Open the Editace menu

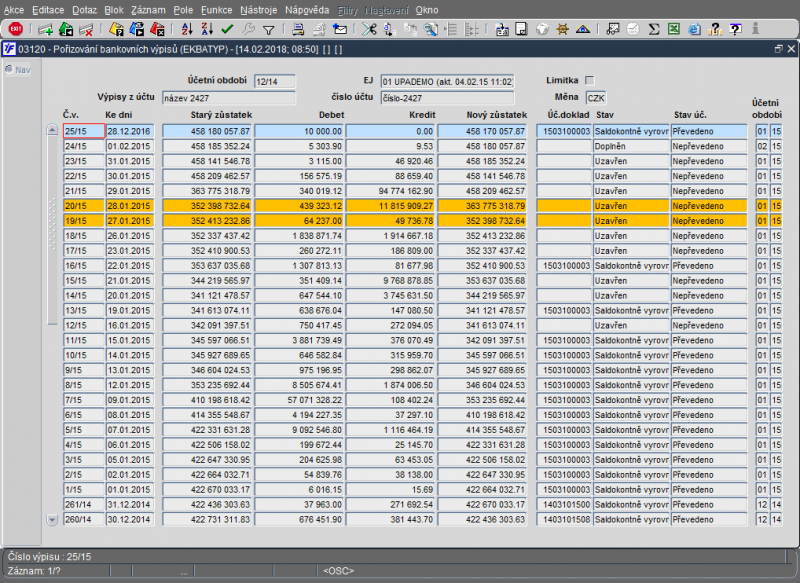point(48,8)
